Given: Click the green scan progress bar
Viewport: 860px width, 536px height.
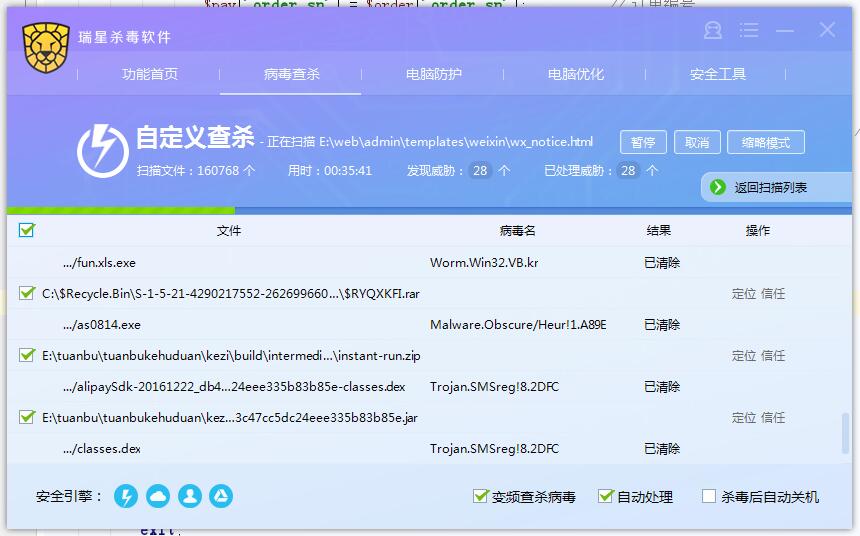Looking at the screenshot, I should [121, 211].
